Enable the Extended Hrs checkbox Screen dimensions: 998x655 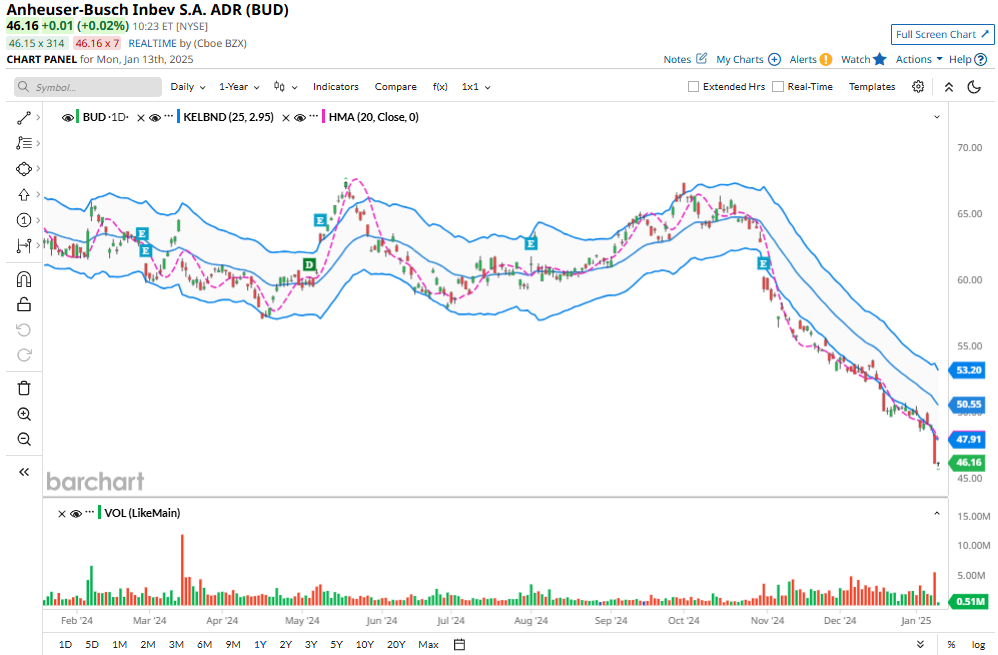pos(694,87)
